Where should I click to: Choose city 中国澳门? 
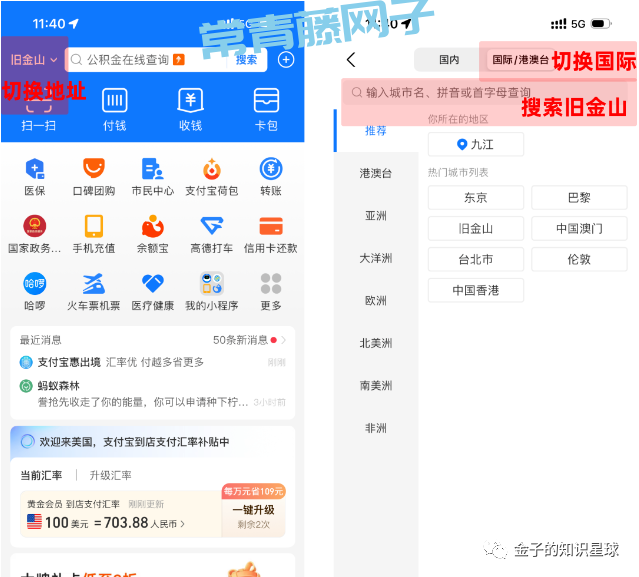pos(579,229)
